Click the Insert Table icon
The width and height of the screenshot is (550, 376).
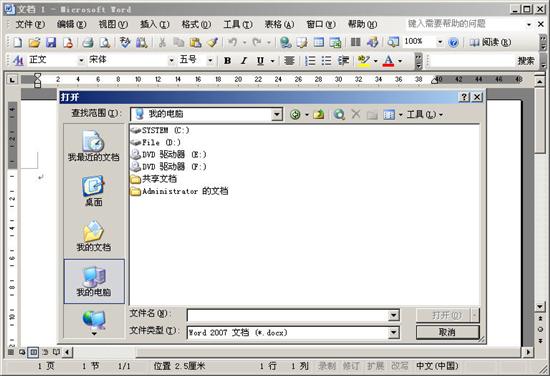pos(319,42)
